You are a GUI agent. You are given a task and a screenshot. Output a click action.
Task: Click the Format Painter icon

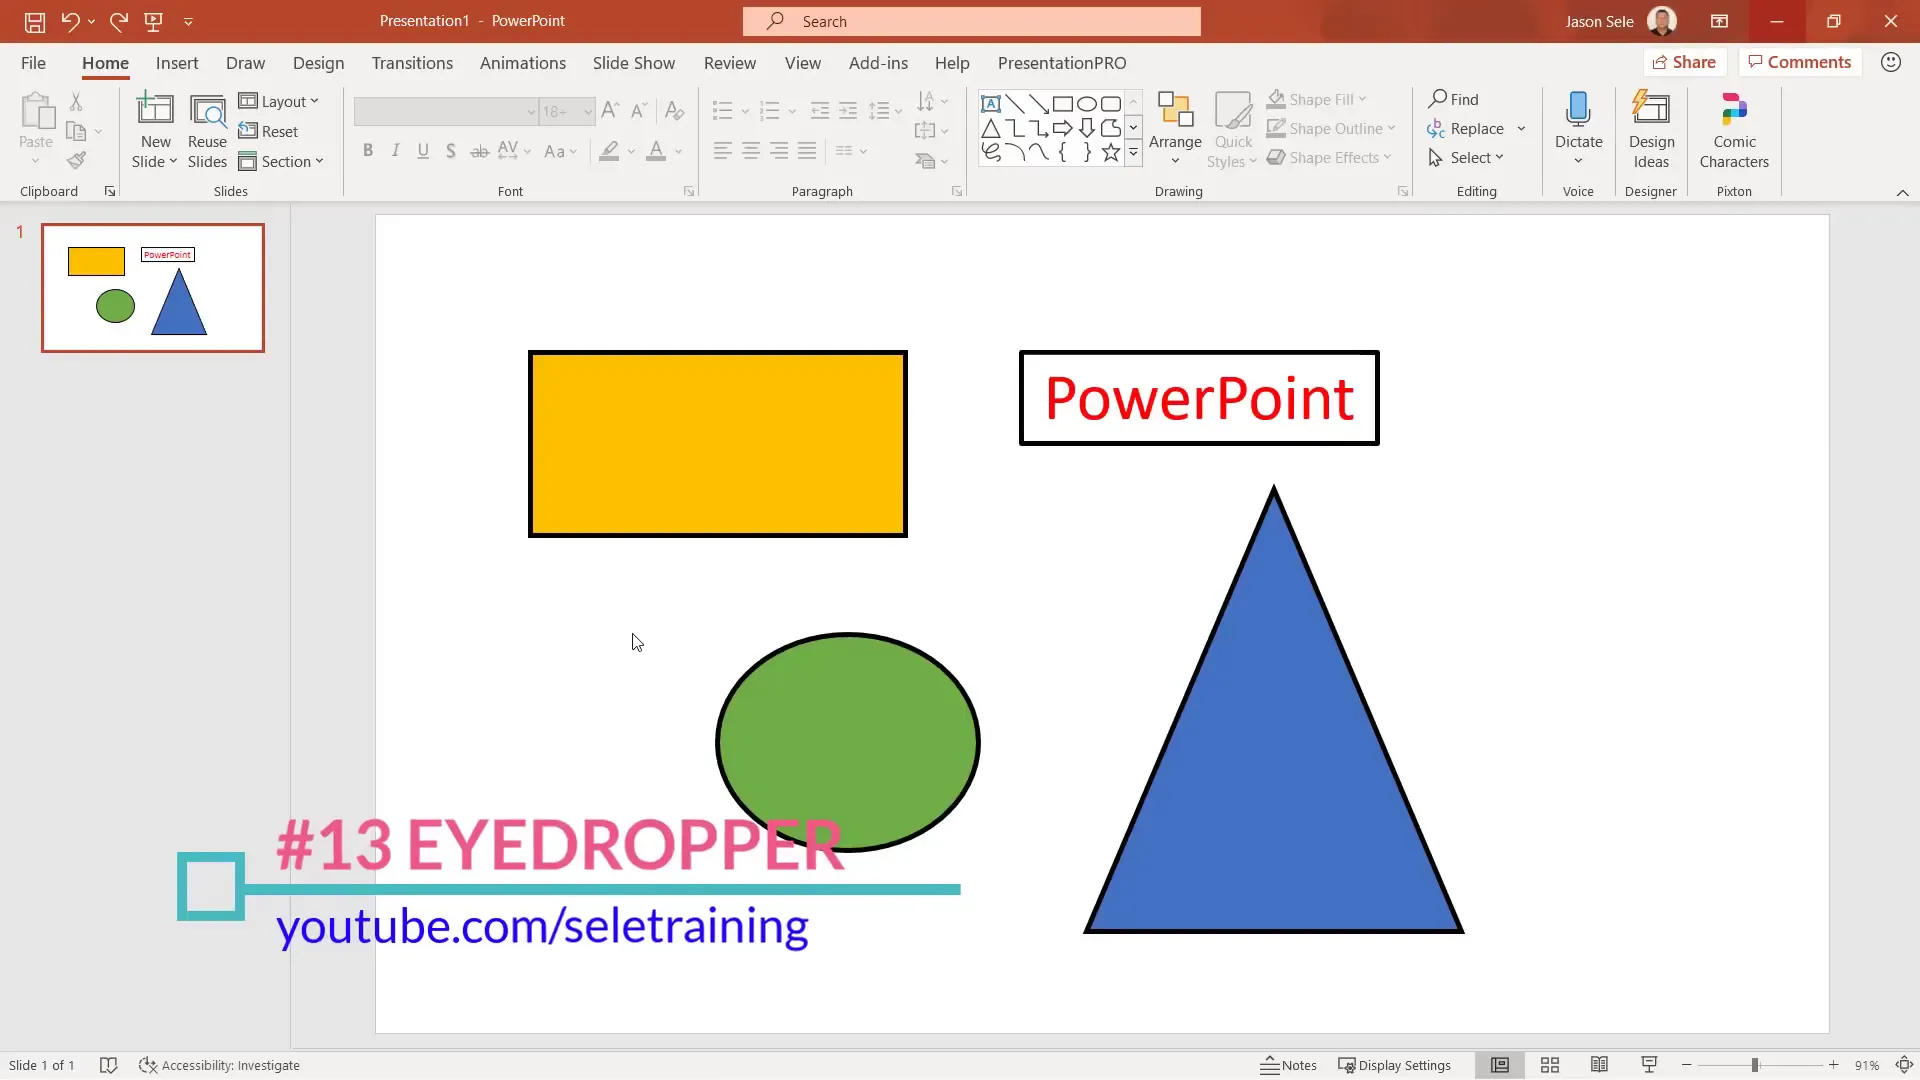point(76,160)
